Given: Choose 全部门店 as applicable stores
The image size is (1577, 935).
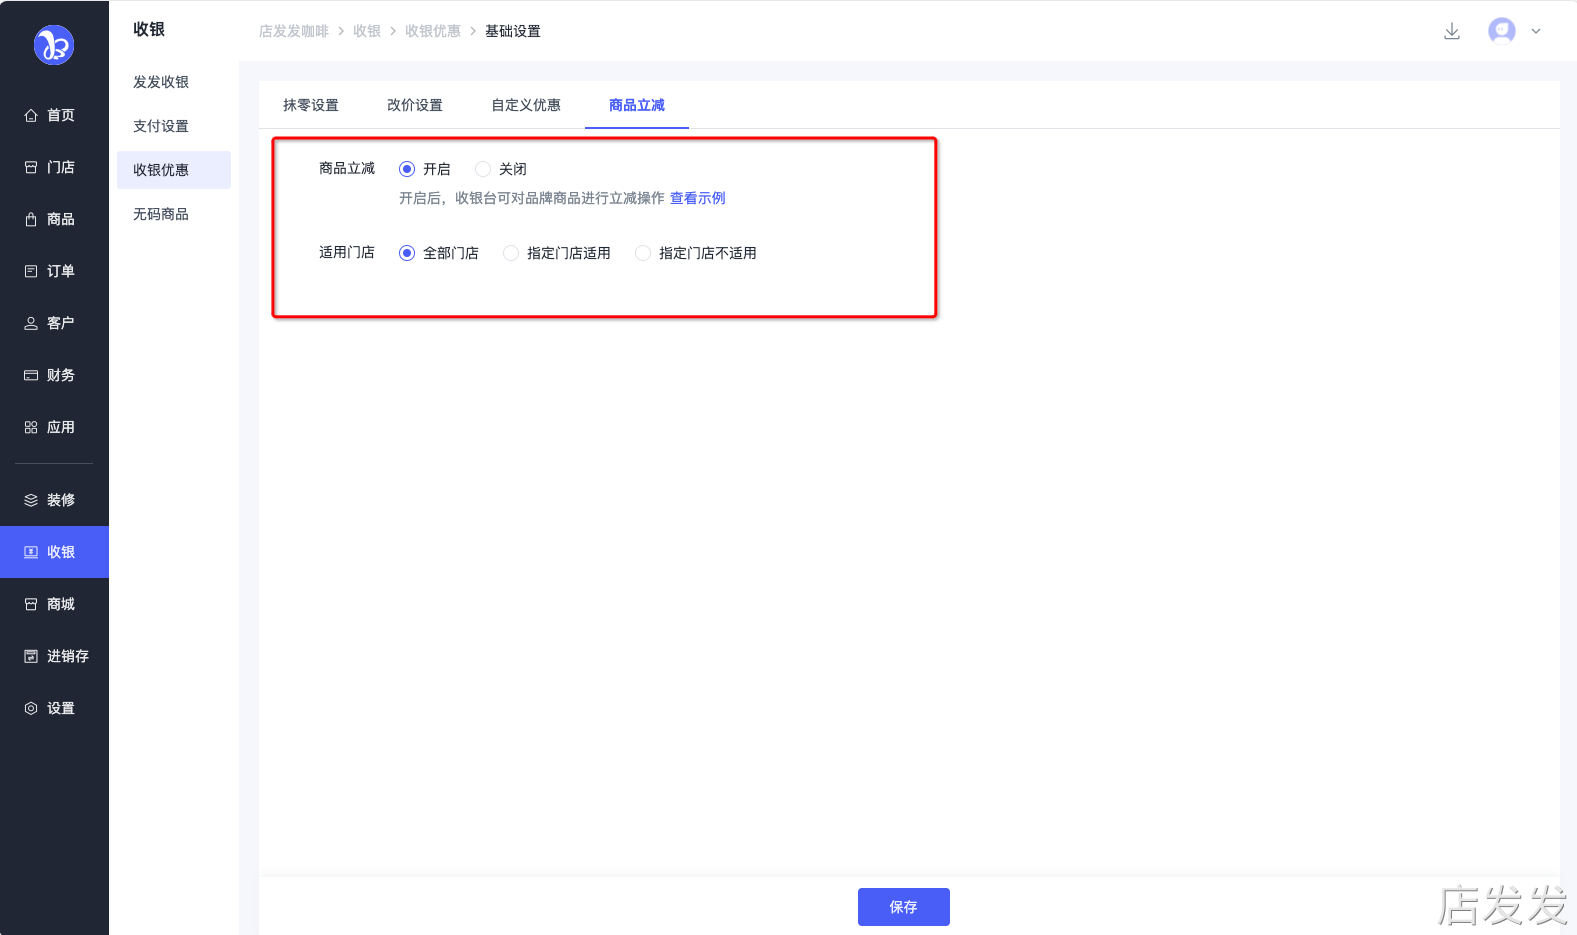Looking at the screenshot, I should [407, 253].
